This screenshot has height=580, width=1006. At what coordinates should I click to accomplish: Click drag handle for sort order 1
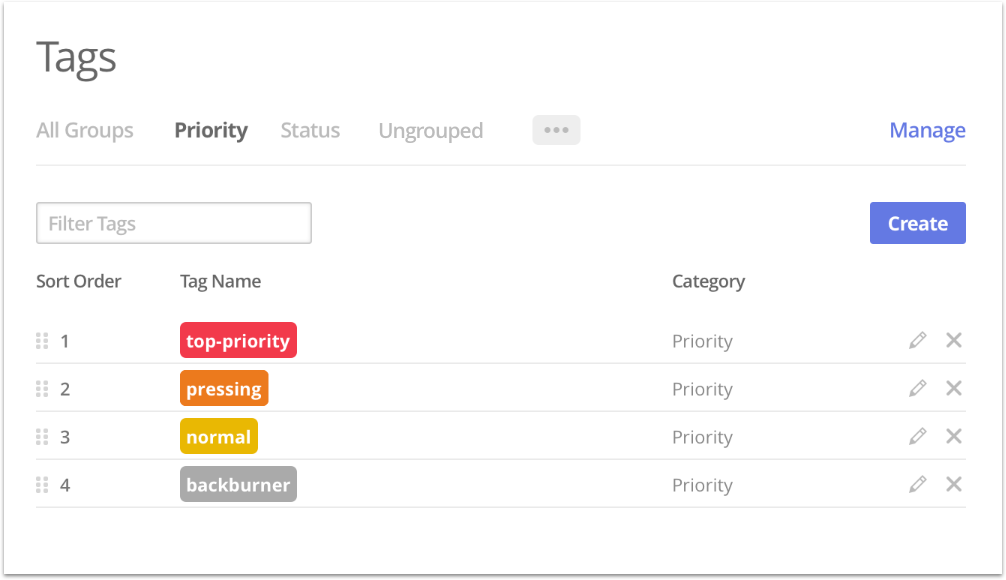[42, 341]
